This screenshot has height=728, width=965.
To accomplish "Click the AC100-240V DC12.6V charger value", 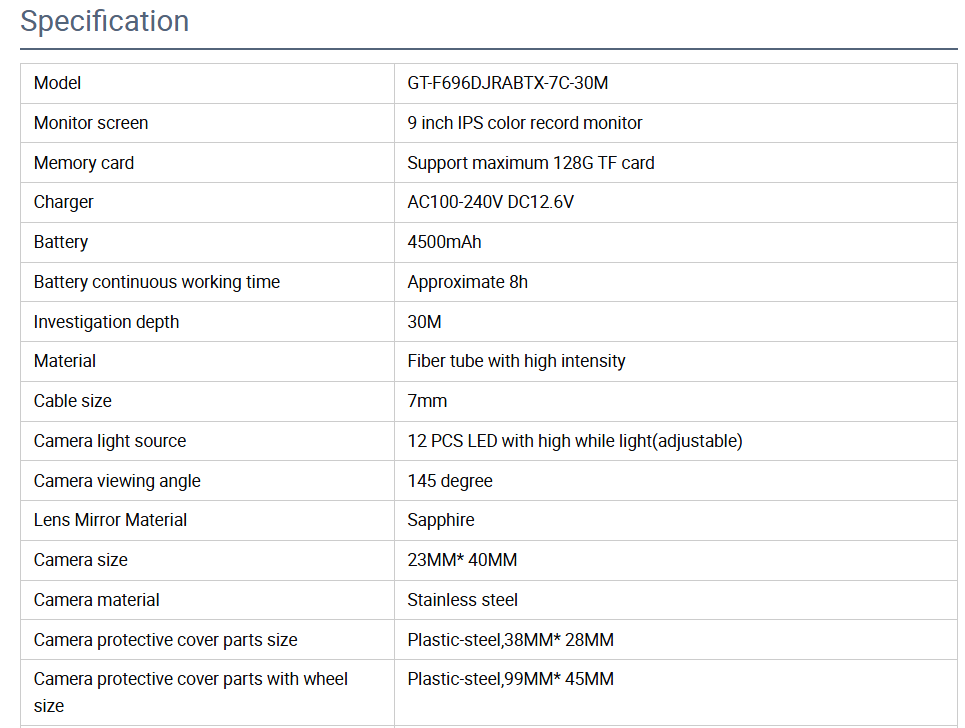I will [490, 202].
